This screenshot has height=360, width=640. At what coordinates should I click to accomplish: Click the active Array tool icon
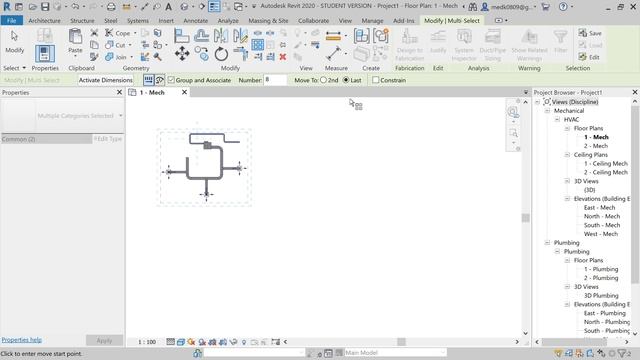click(258, 44)
